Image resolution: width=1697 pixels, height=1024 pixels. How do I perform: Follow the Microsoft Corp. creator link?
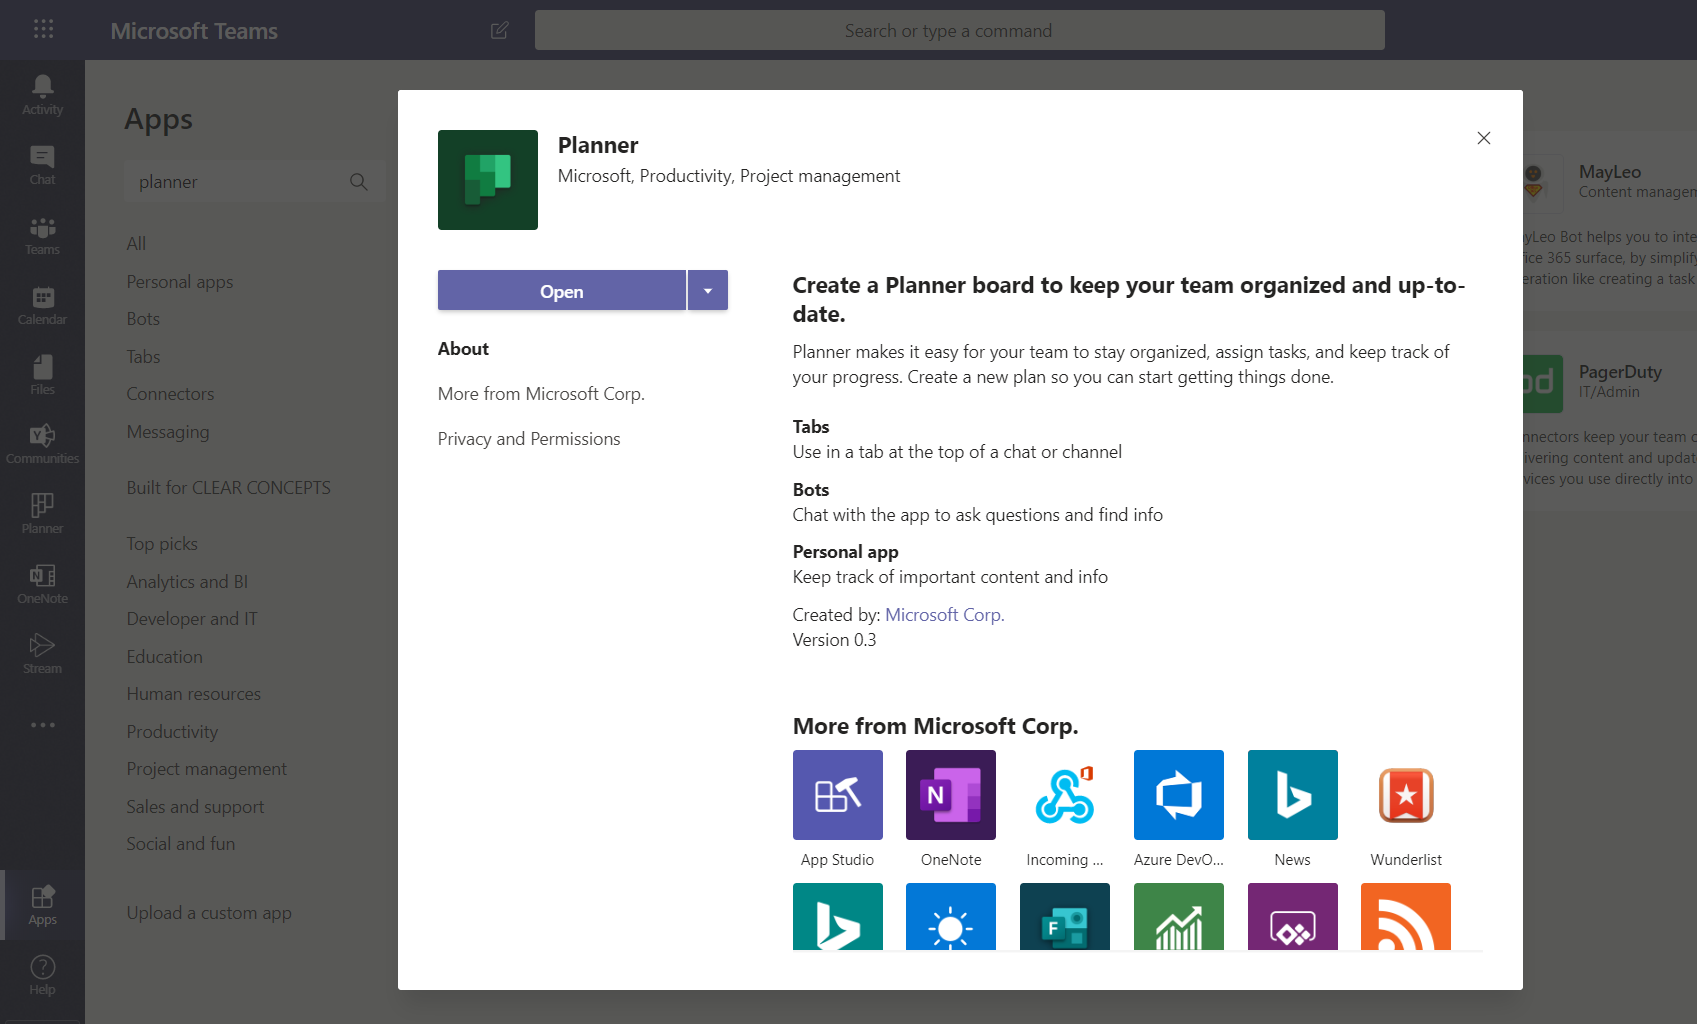pos(945,615)
